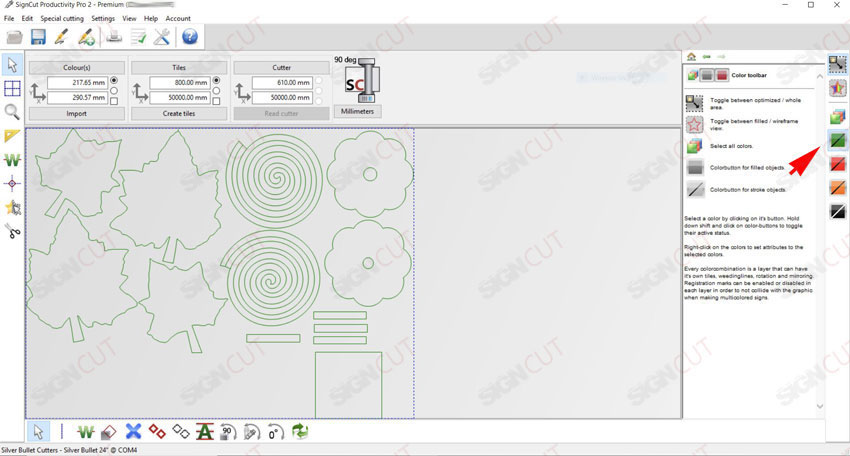850x456 pixels.
Task: Select all colors with the stacked cubes icon on the right toolbar
Action: [838, 116]
